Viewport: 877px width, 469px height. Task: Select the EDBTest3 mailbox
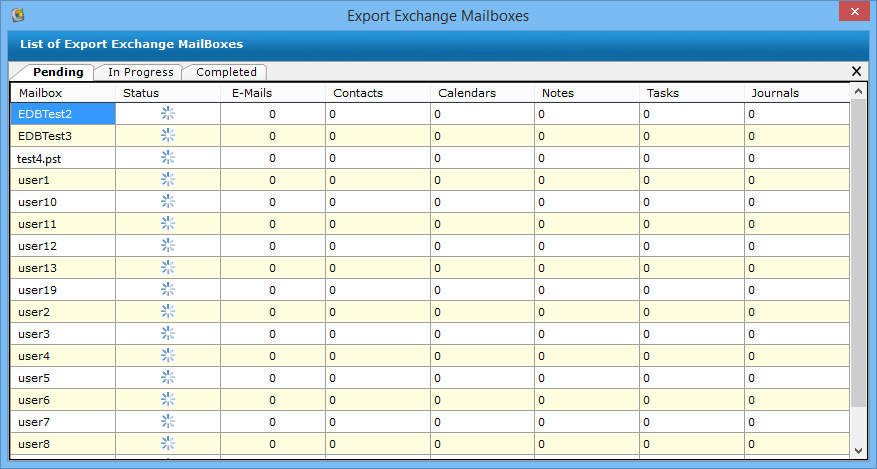tap(63, 136)
